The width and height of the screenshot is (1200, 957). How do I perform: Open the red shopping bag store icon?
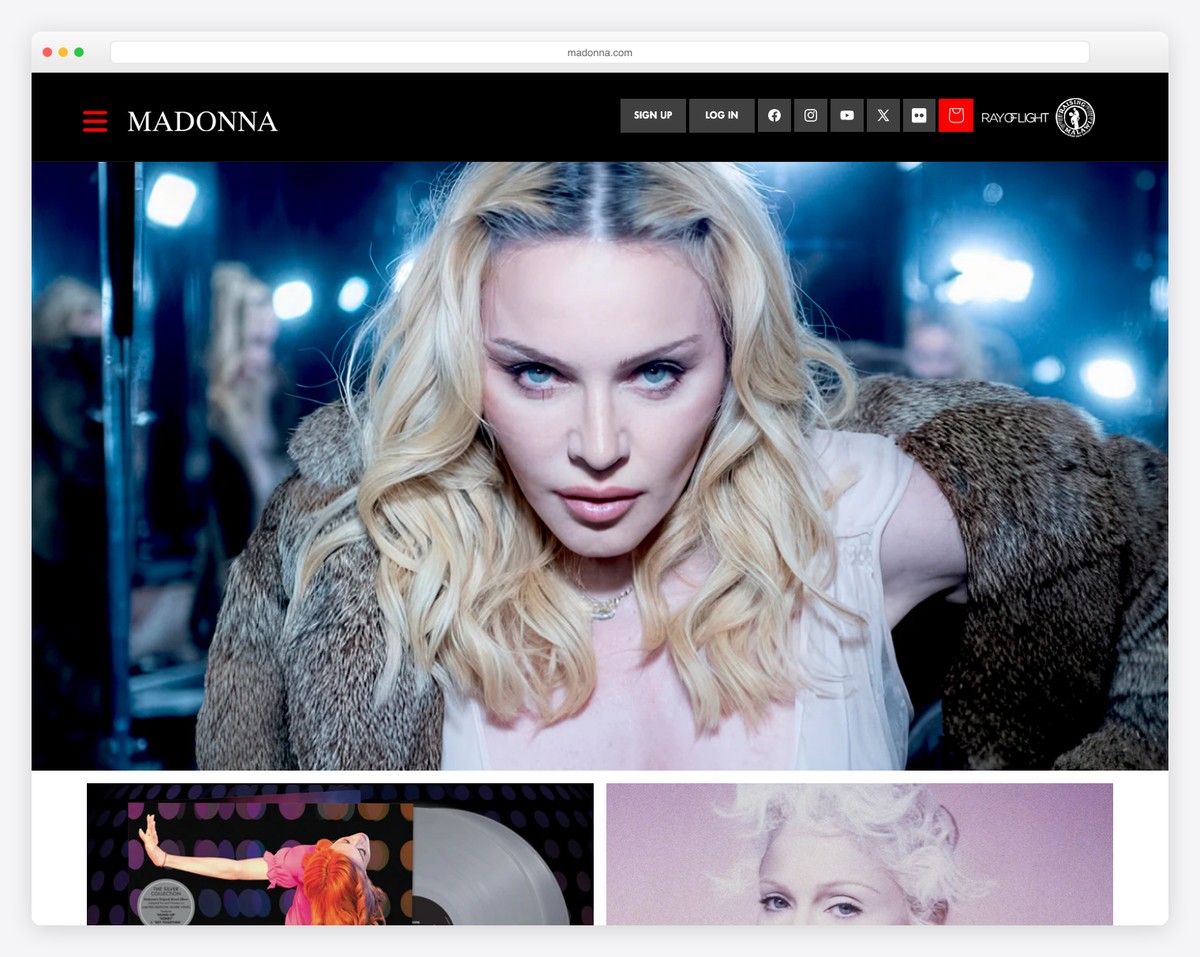point(956,115)
